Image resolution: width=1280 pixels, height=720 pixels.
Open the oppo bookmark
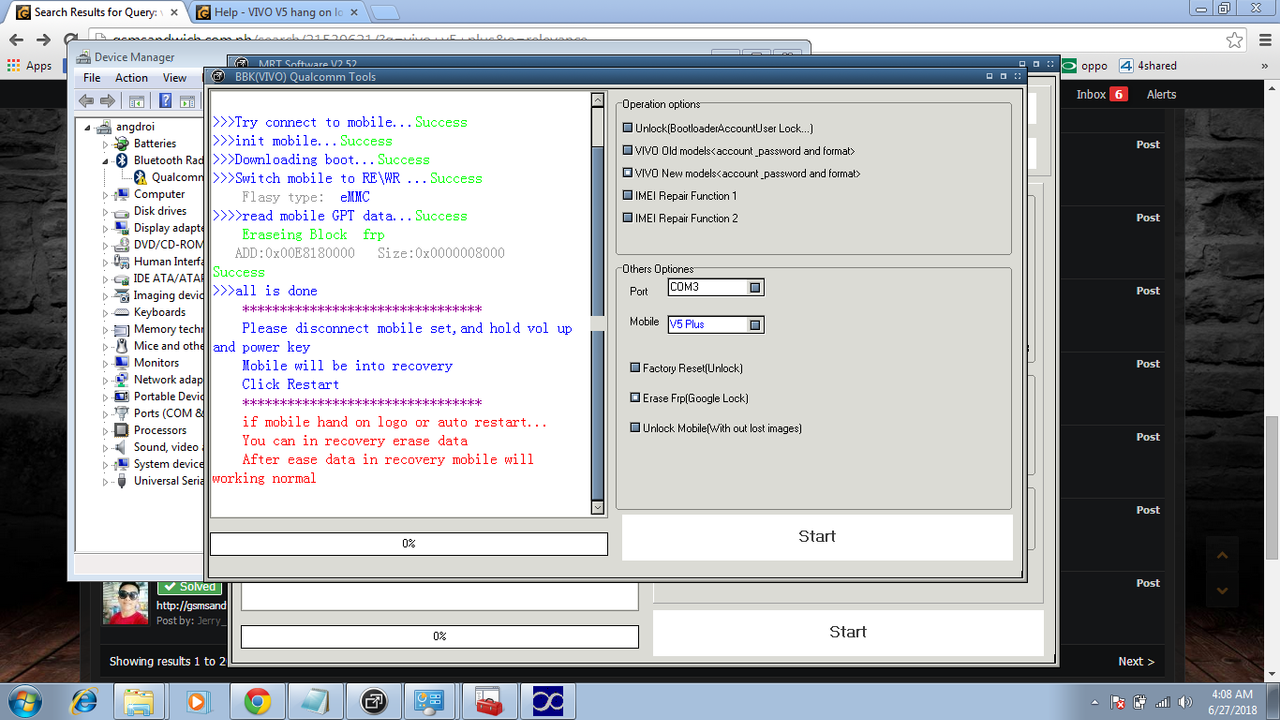pos(1084,66)
